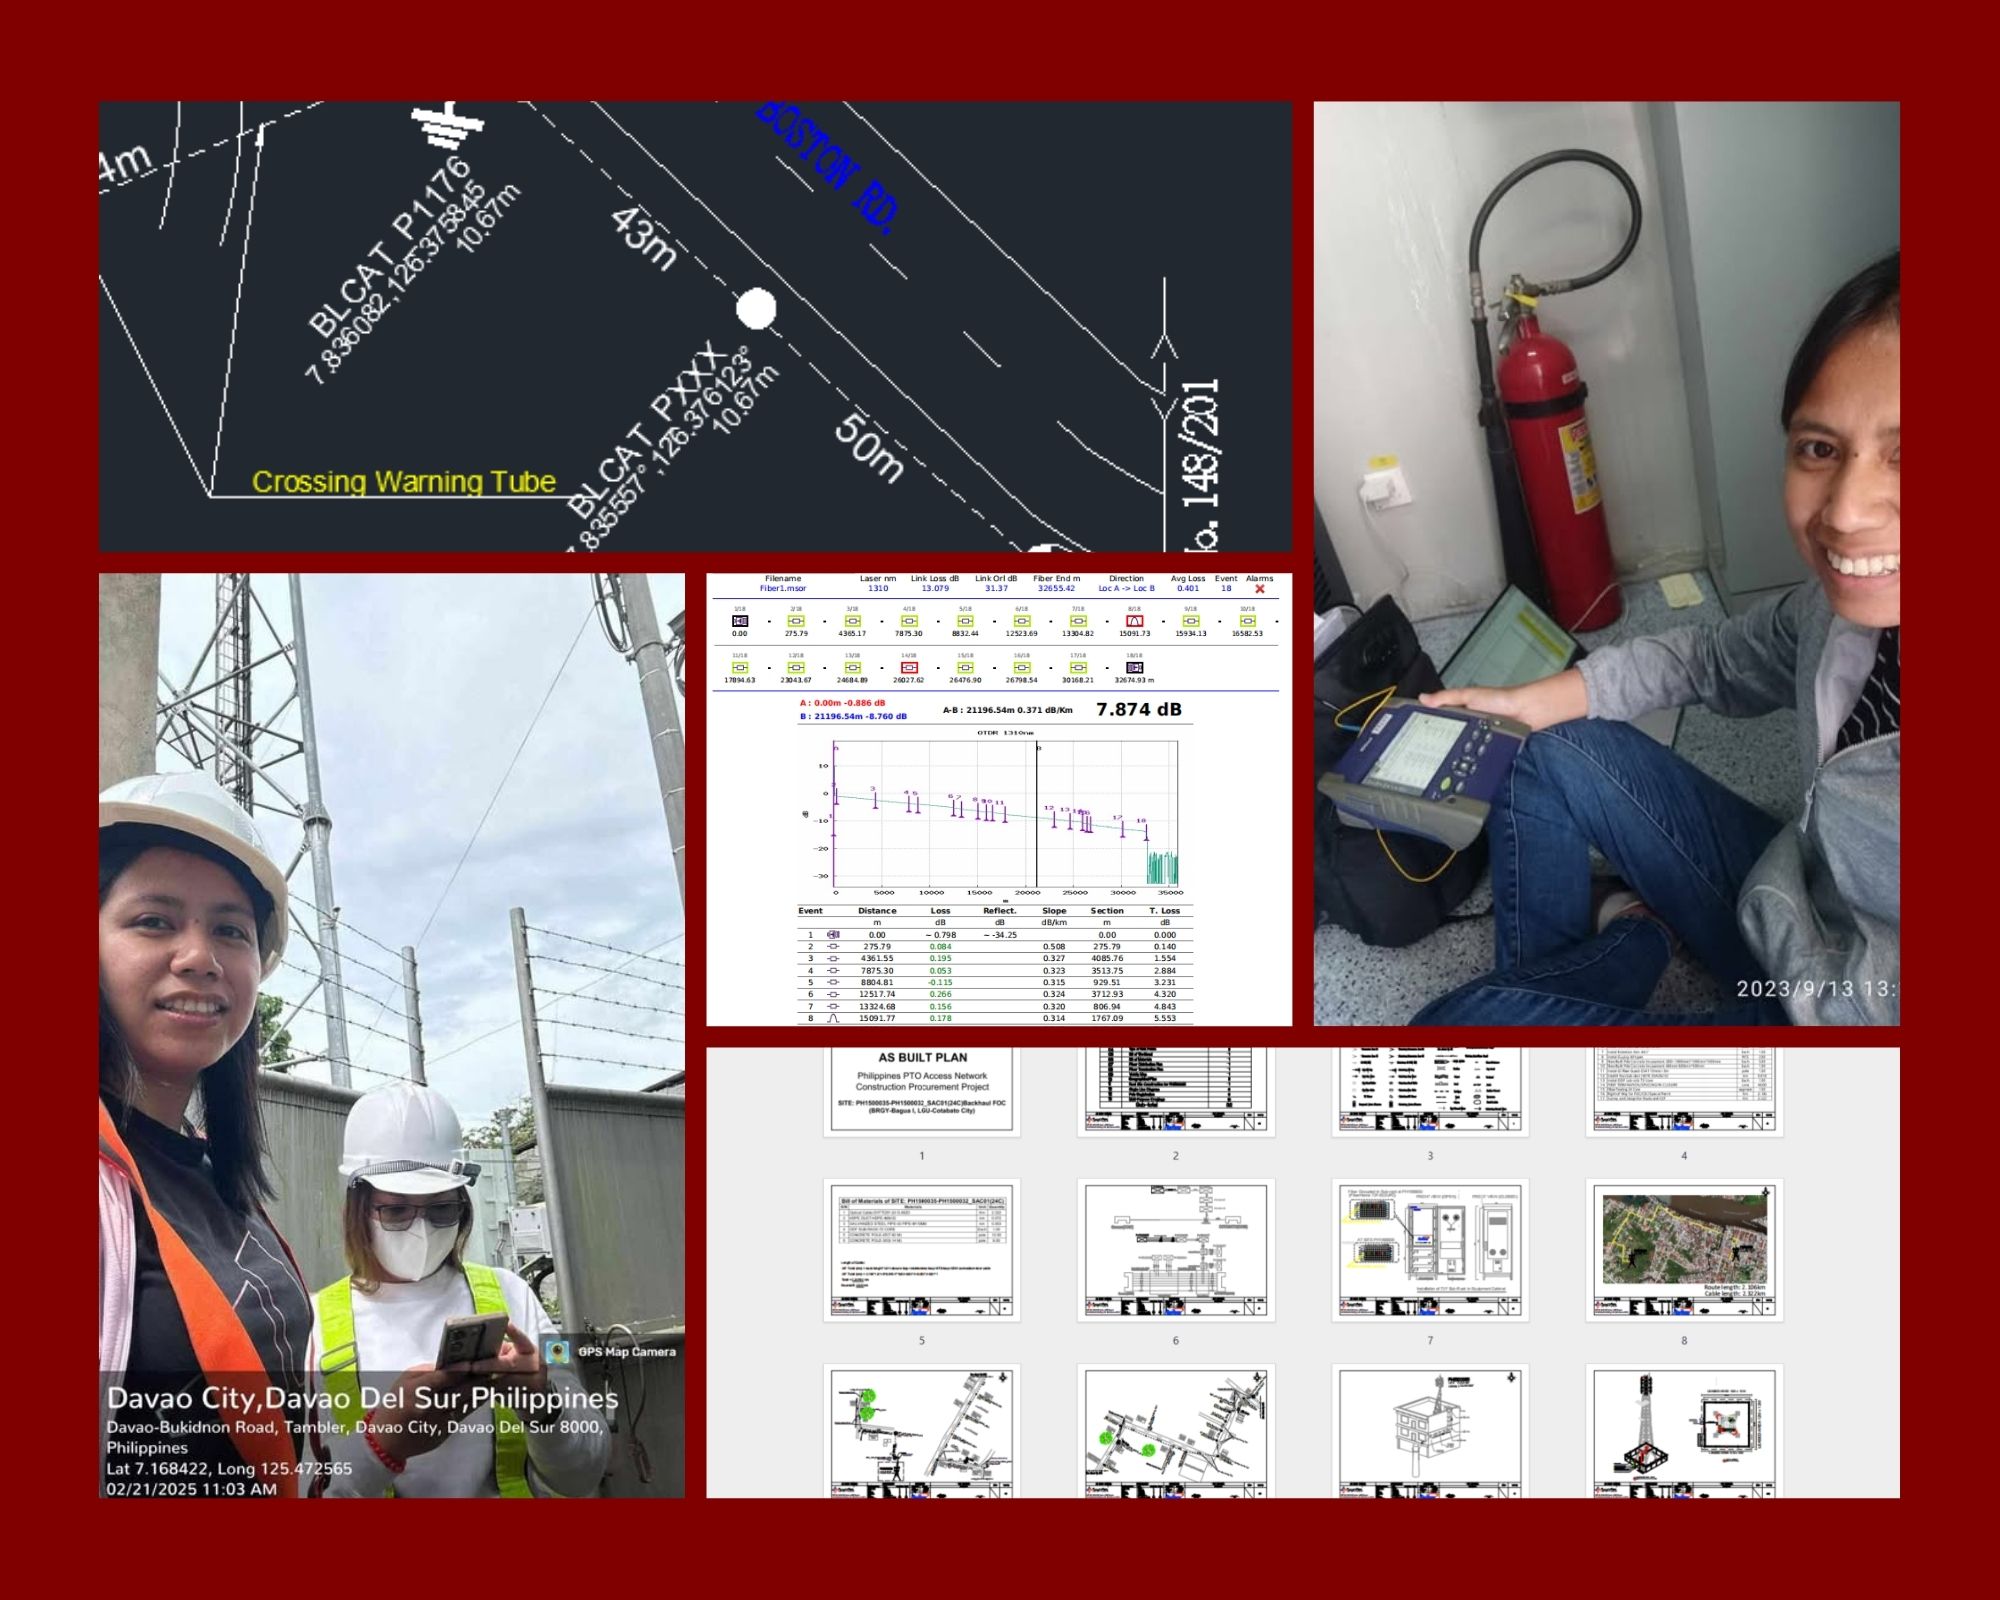Image resolution: width=2000 pixels, height=1600 pixels.
Task: Open page 7 equipment cabinet thumbnail
Action: point(1430,1250)
